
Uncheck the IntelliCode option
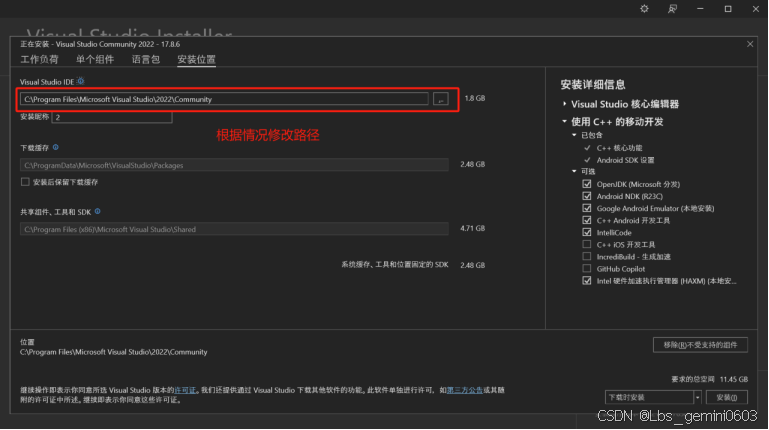click(587, 232)
